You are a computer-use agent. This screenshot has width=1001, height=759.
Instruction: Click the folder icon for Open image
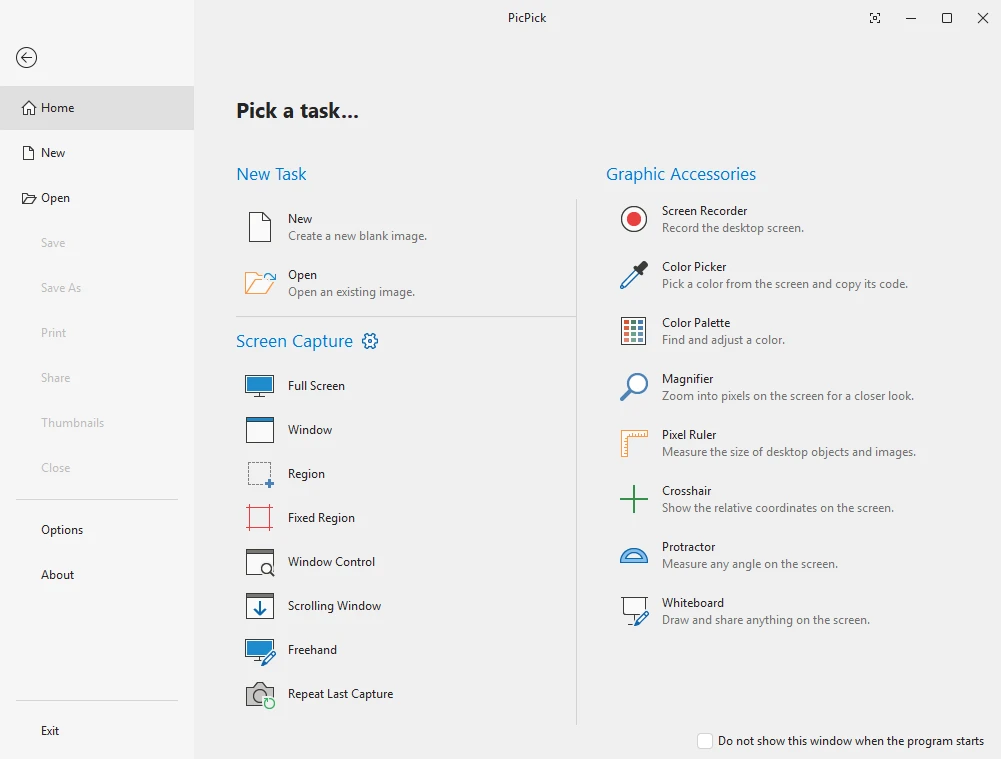[x=260, y=283]
